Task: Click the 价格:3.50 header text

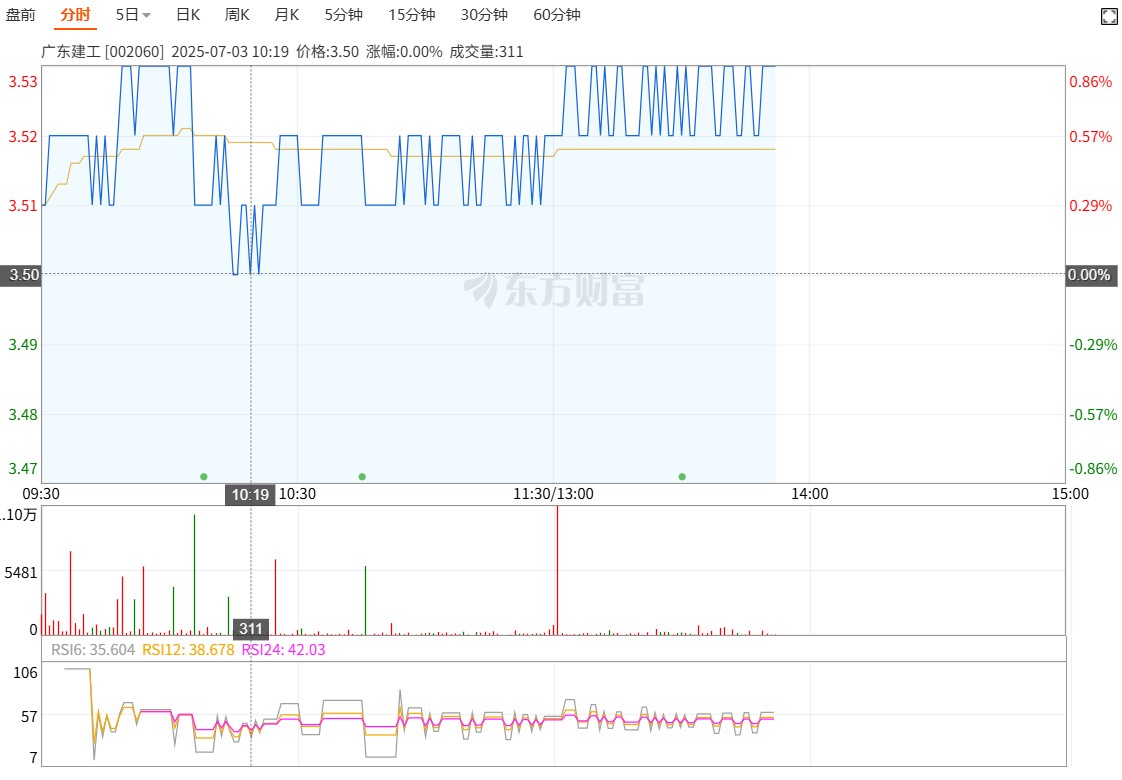Action: pyautogui.click(x=327, y=52)
